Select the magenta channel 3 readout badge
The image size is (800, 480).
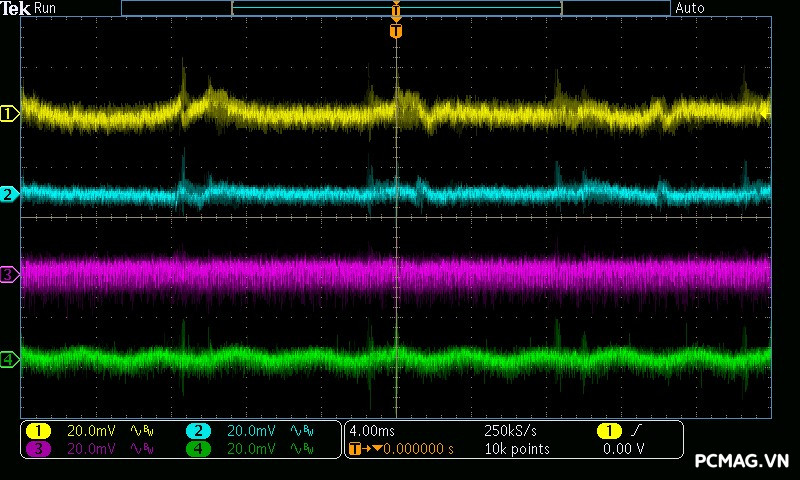38,449
